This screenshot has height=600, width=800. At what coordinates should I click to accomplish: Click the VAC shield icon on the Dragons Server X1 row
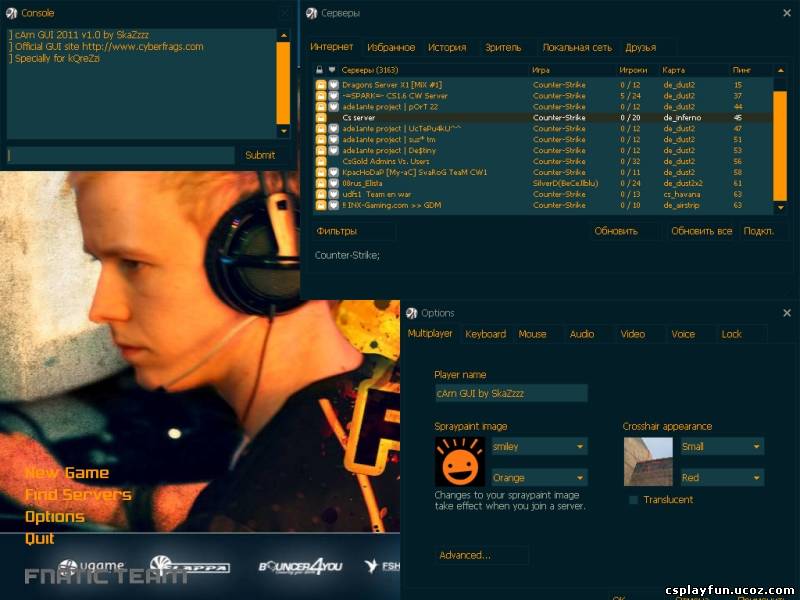pos(333,85)
